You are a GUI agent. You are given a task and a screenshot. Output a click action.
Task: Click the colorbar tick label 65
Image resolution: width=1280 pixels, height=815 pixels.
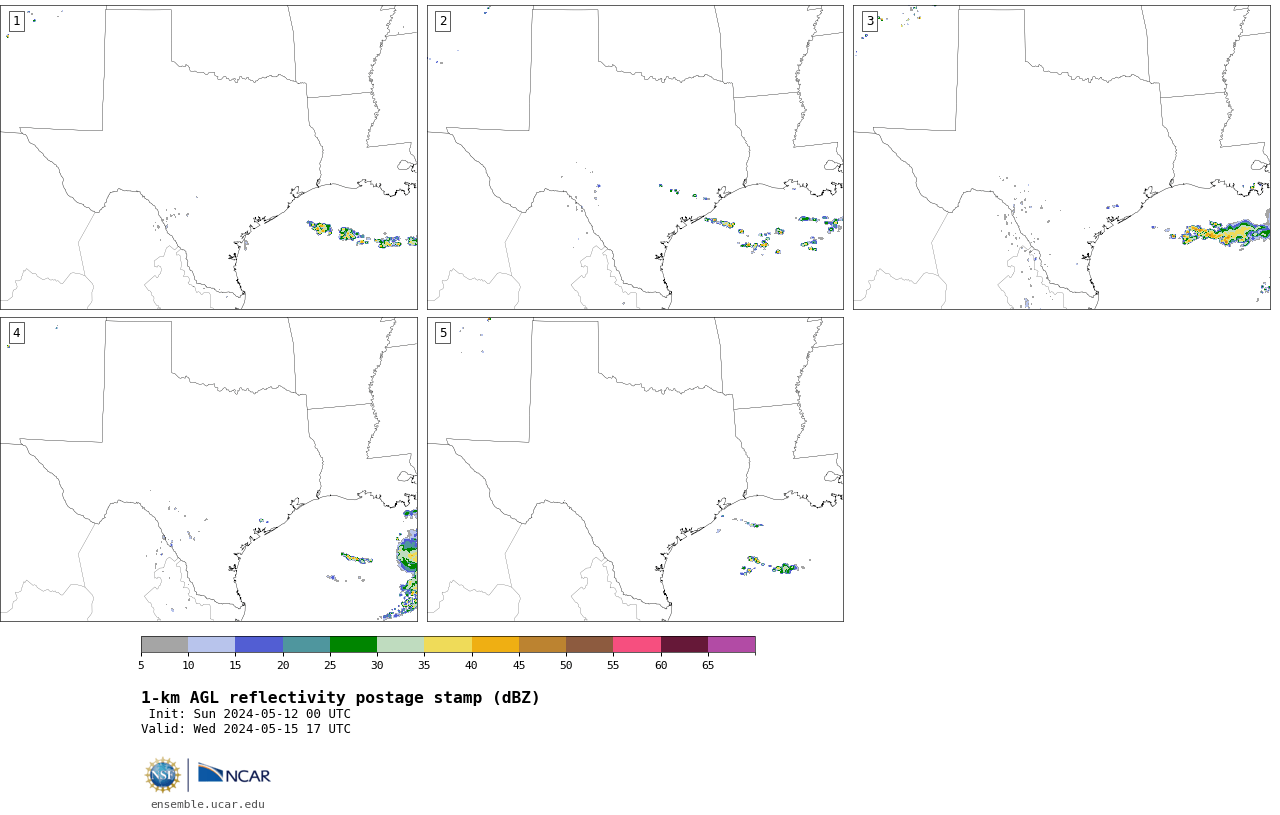point(708,665)
